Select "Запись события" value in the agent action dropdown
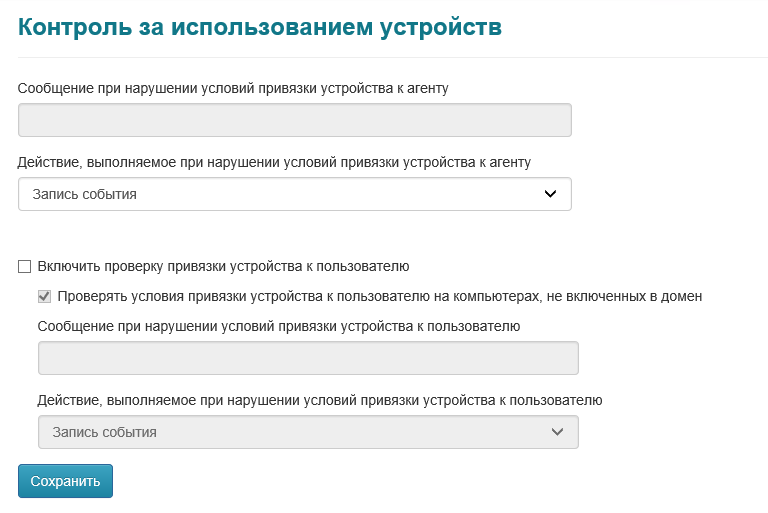Viewport: 768px width, 513px height. coord(85,194)
